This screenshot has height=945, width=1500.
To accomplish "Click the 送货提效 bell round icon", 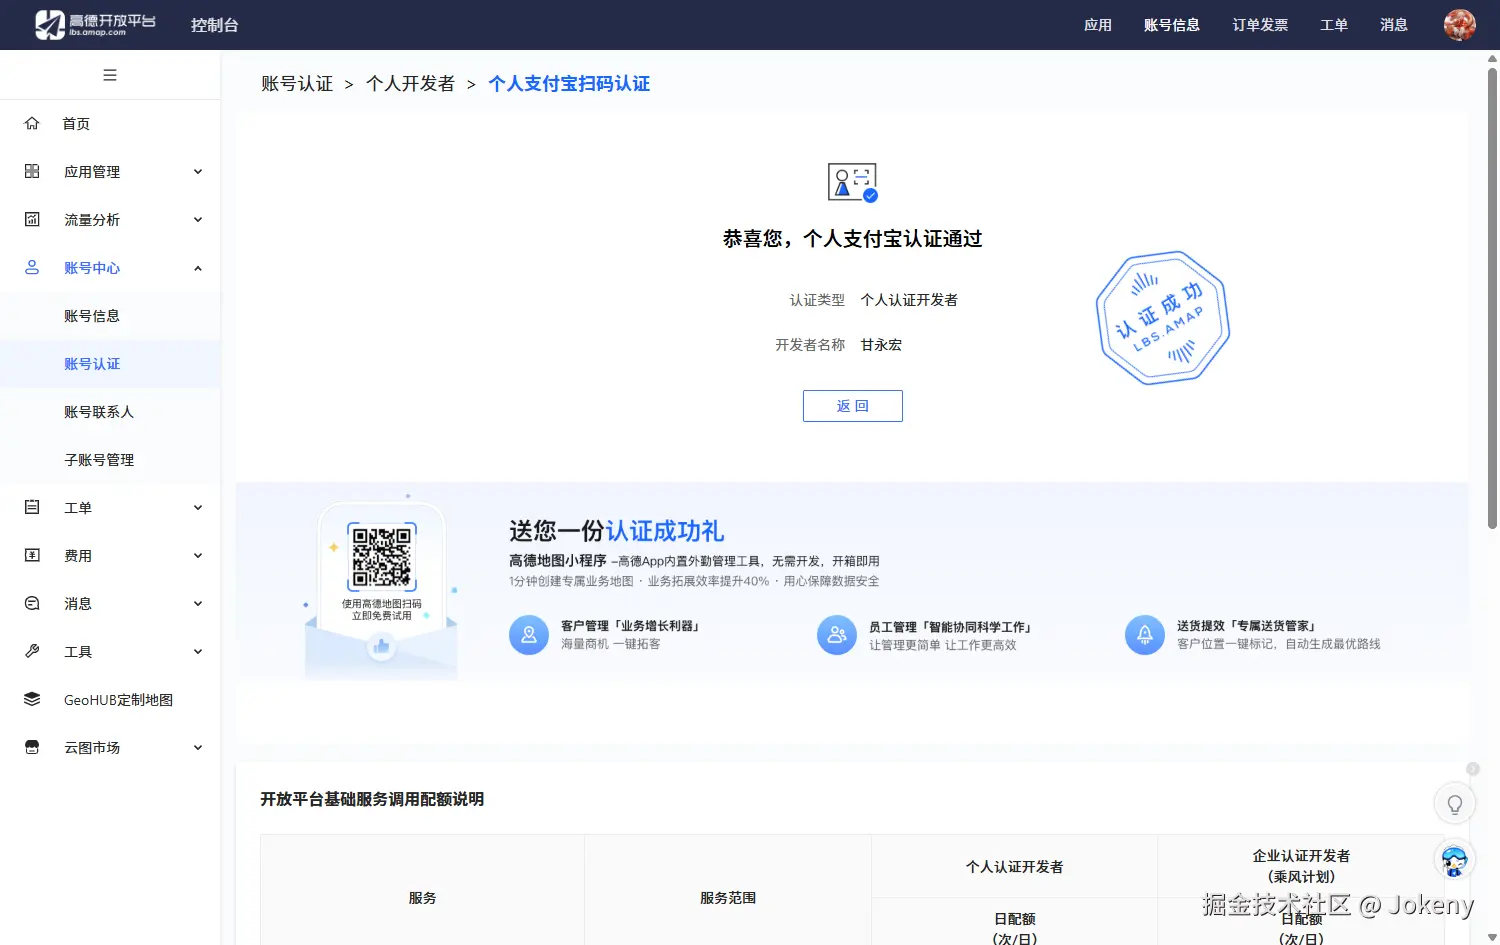I will click(1145, 635).
